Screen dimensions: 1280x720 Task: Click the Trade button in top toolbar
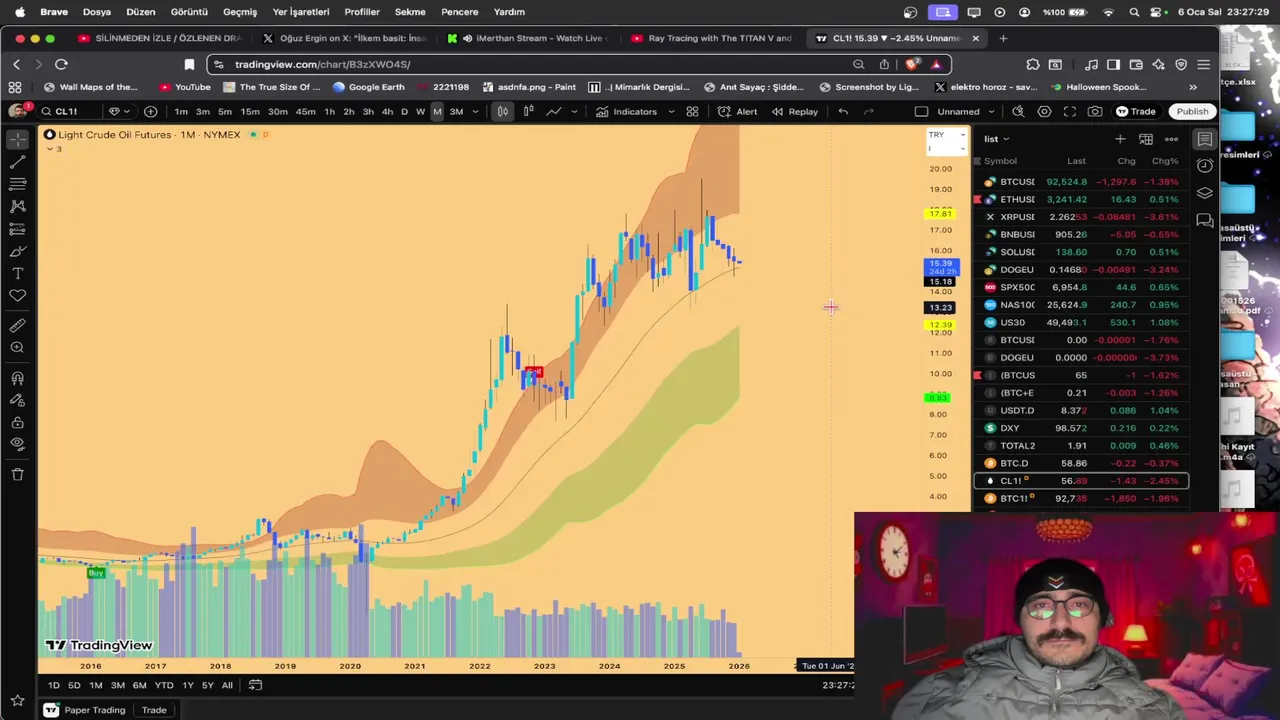click(x=1136, y=111)
